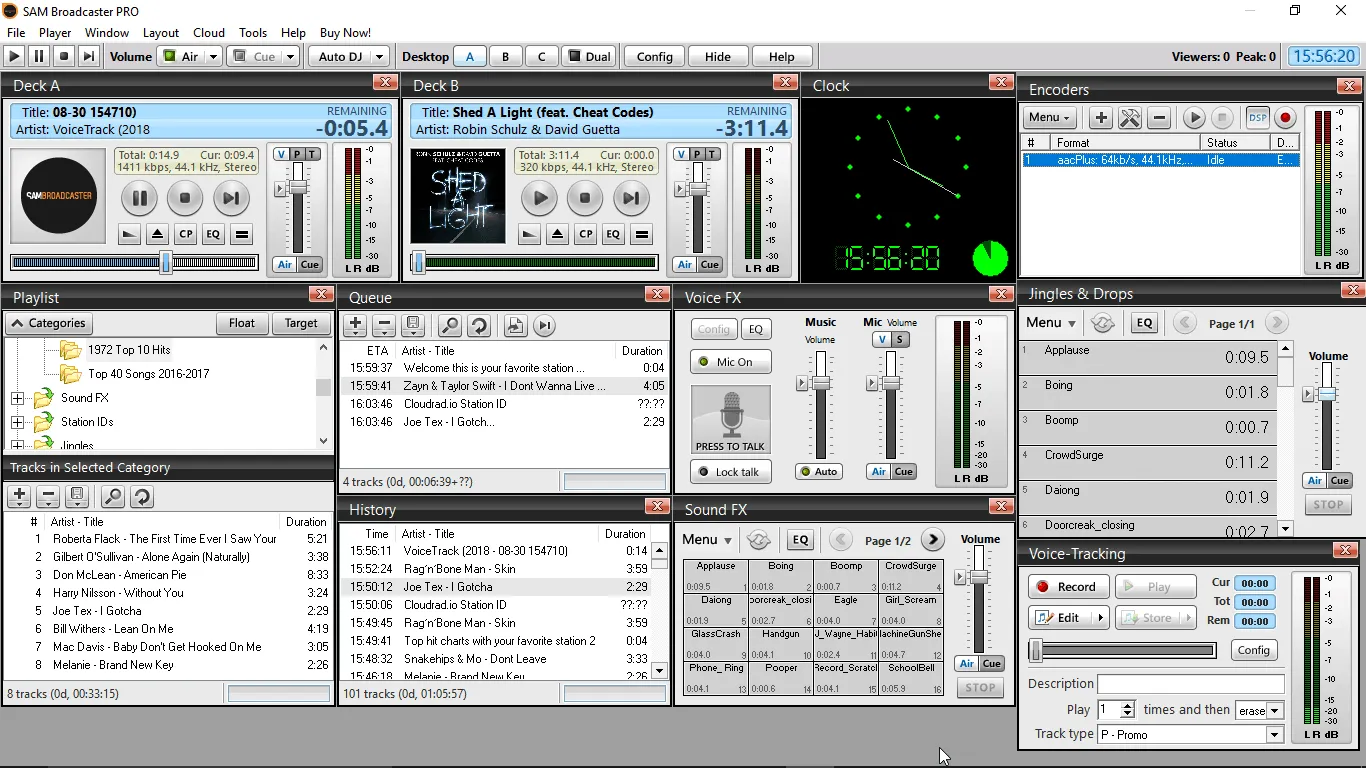Open the EQ for Deck B

[613, 234]
